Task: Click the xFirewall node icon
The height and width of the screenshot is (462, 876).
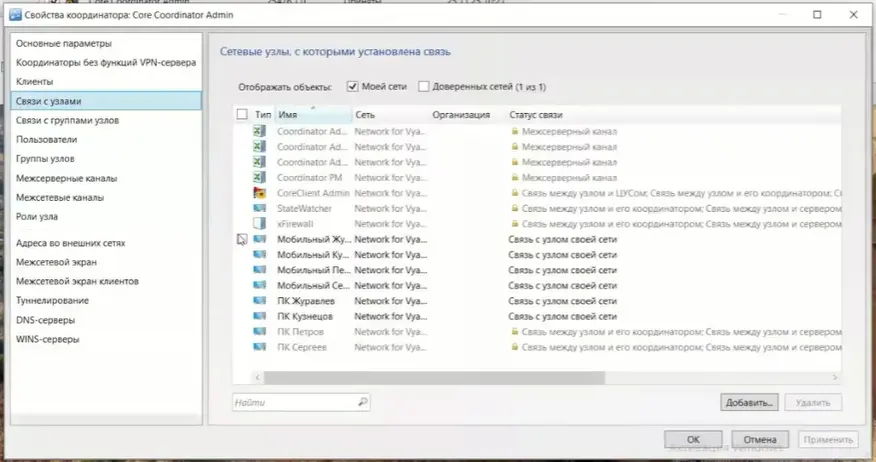Action: [x=259, y=223]
